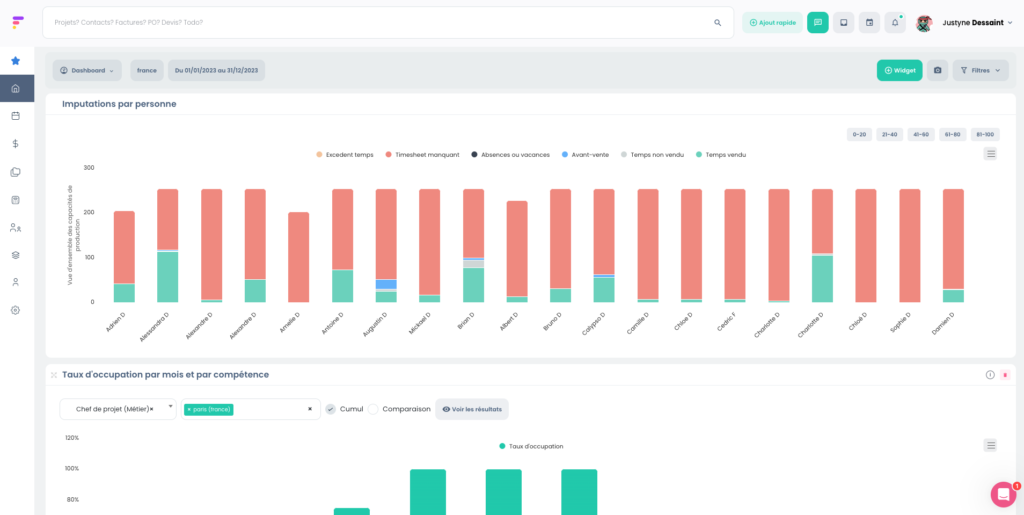The height and width of the screenshot is (515, 1024).
Task: Open favorites via the star sidebar icon
Action: pyautogui.click(x=15, y=60)
